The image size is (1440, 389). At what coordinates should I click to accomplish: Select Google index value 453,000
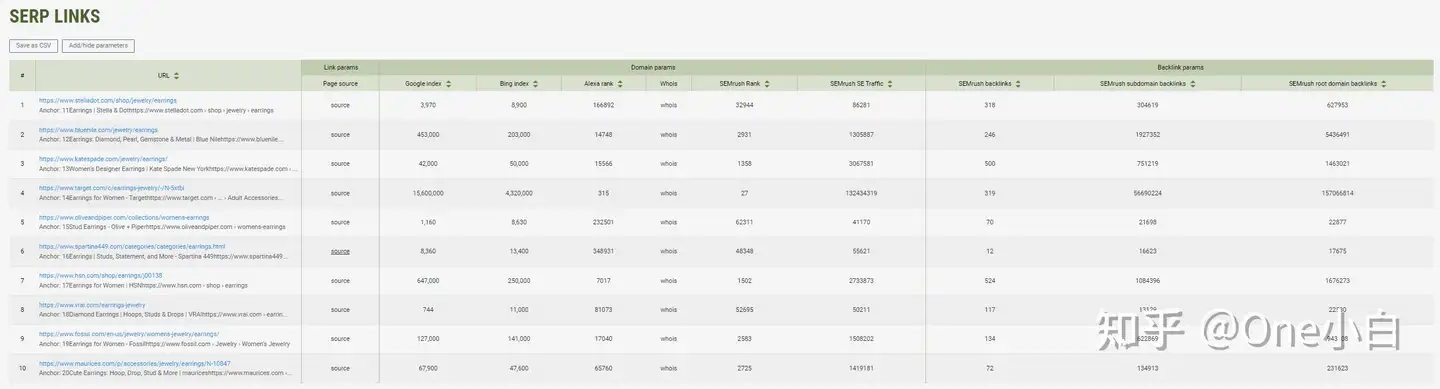point(428,134)
